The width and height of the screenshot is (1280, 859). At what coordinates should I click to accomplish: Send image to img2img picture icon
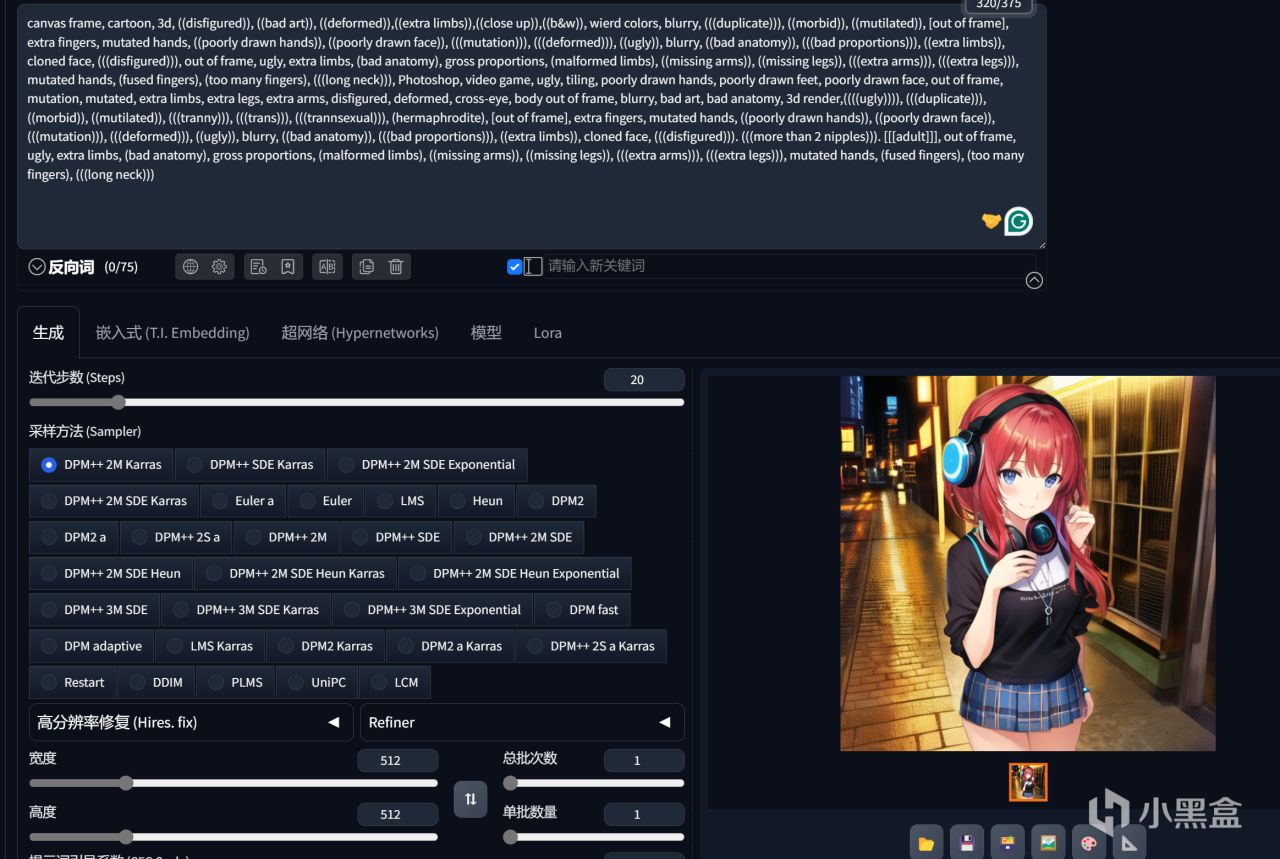[x=1048, y=843]
